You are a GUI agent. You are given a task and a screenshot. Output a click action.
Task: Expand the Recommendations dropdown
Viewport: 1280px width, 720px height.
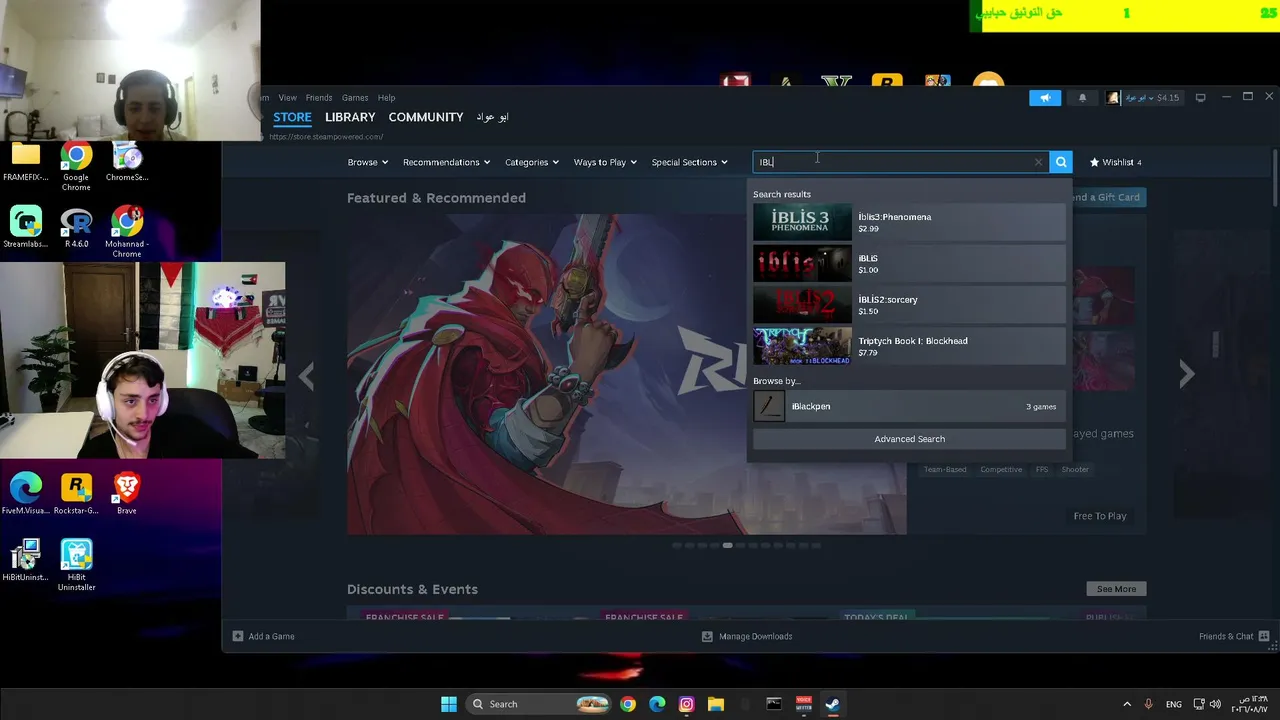[446, 162]
